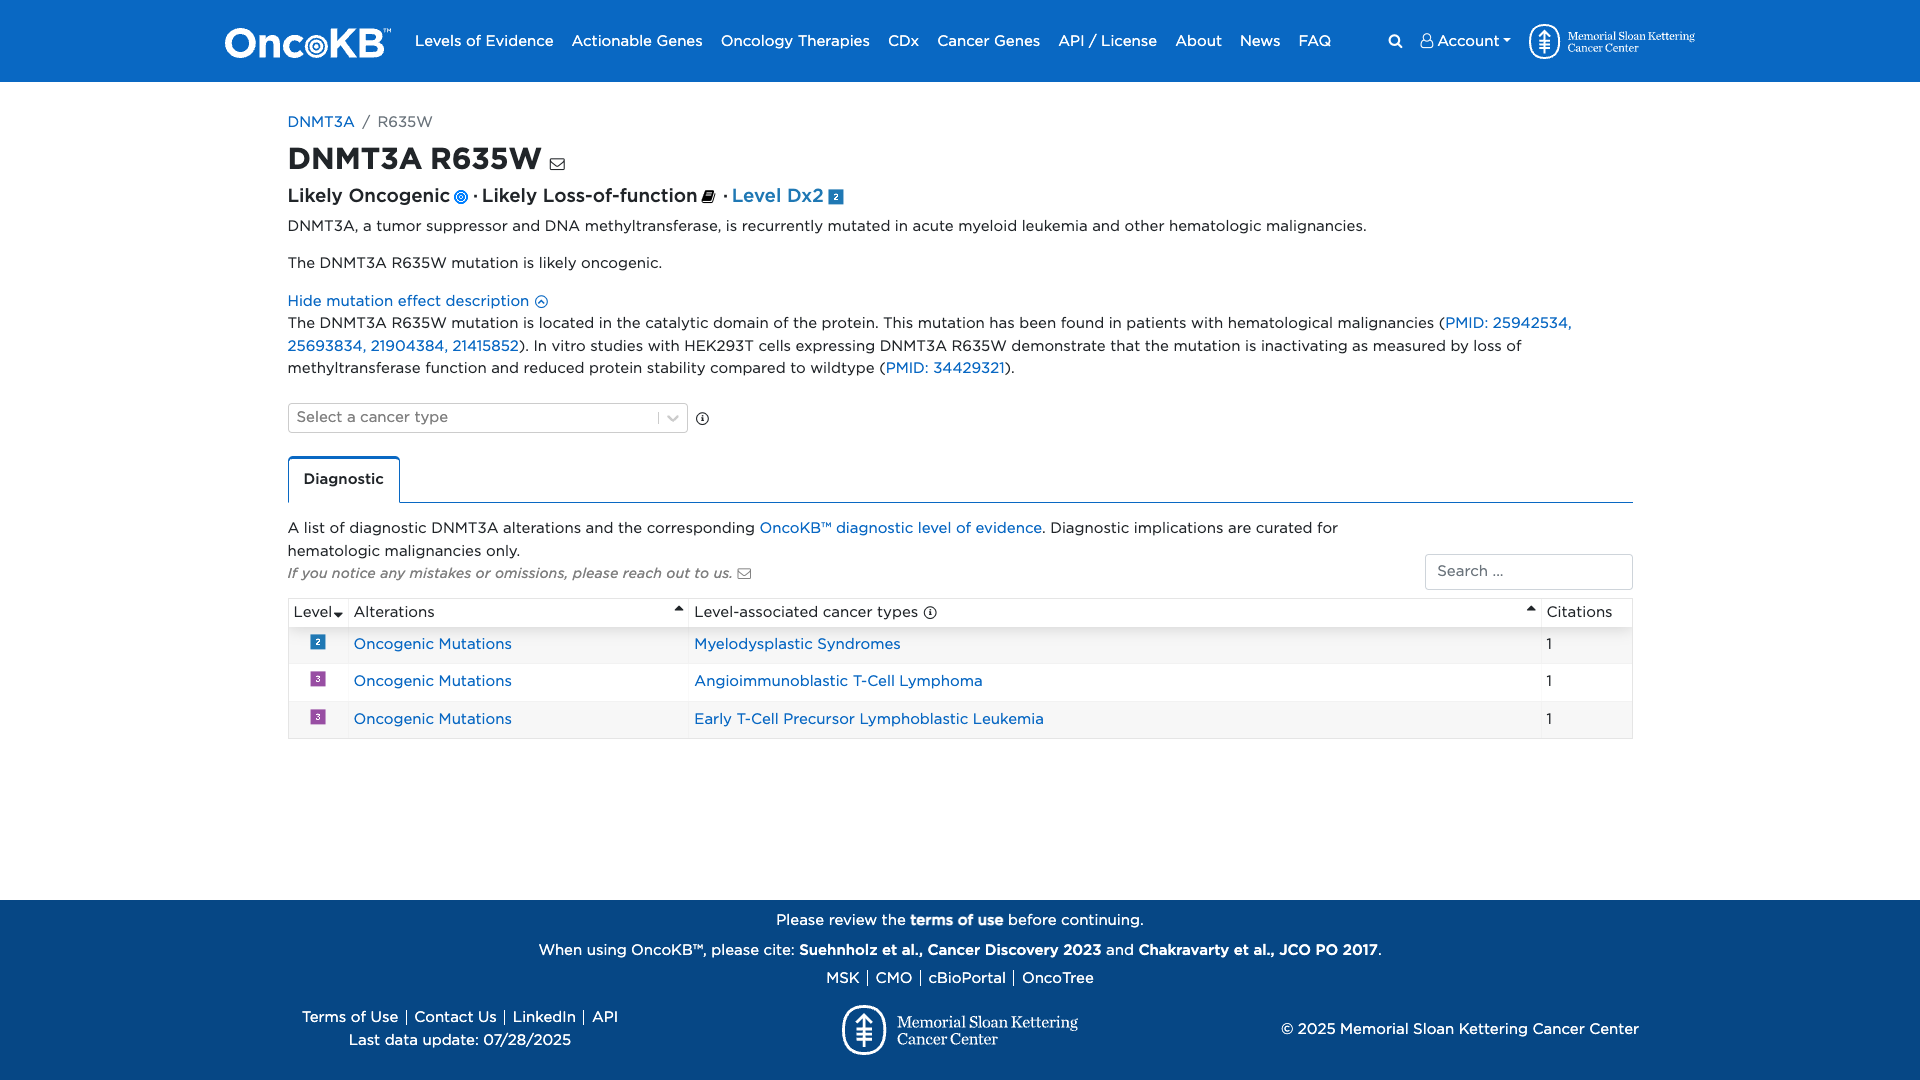
Task: Open Chakravarty et al., JCO PO 2017 citation
Action: pyautogui.click(x=1258, y=950)
